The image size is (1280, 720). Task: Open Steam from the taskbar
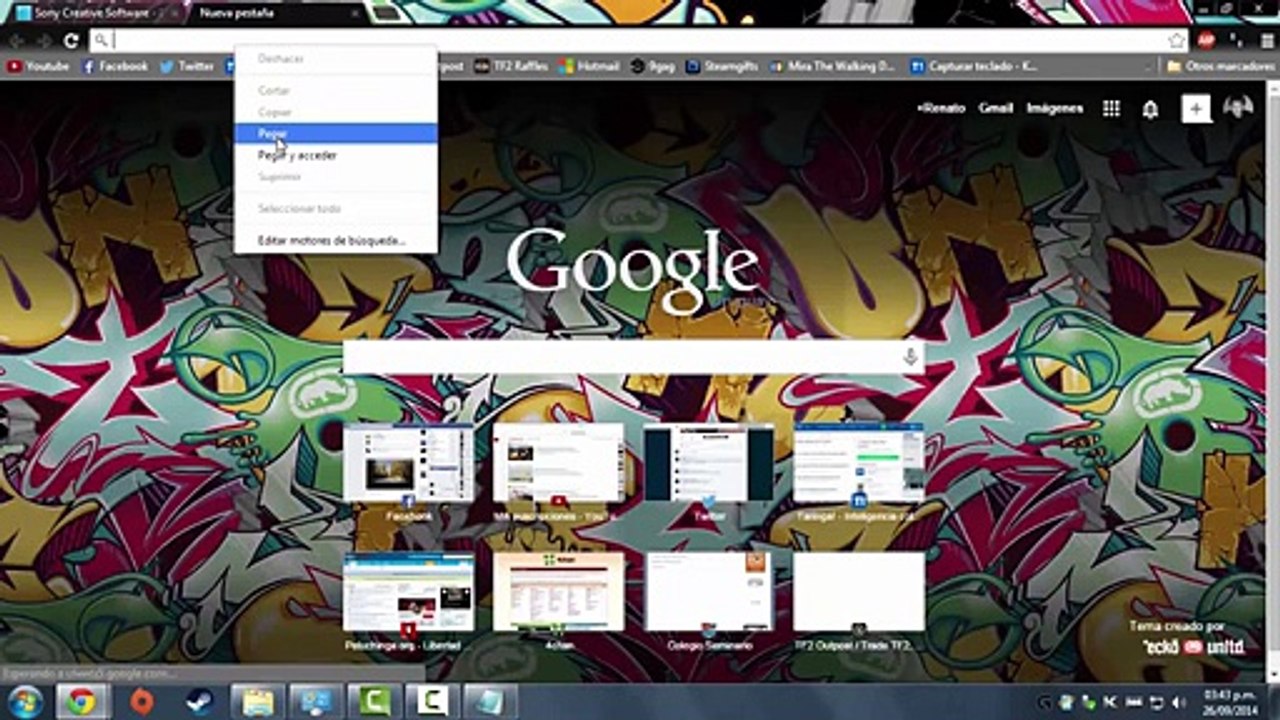tap(201, 702)
